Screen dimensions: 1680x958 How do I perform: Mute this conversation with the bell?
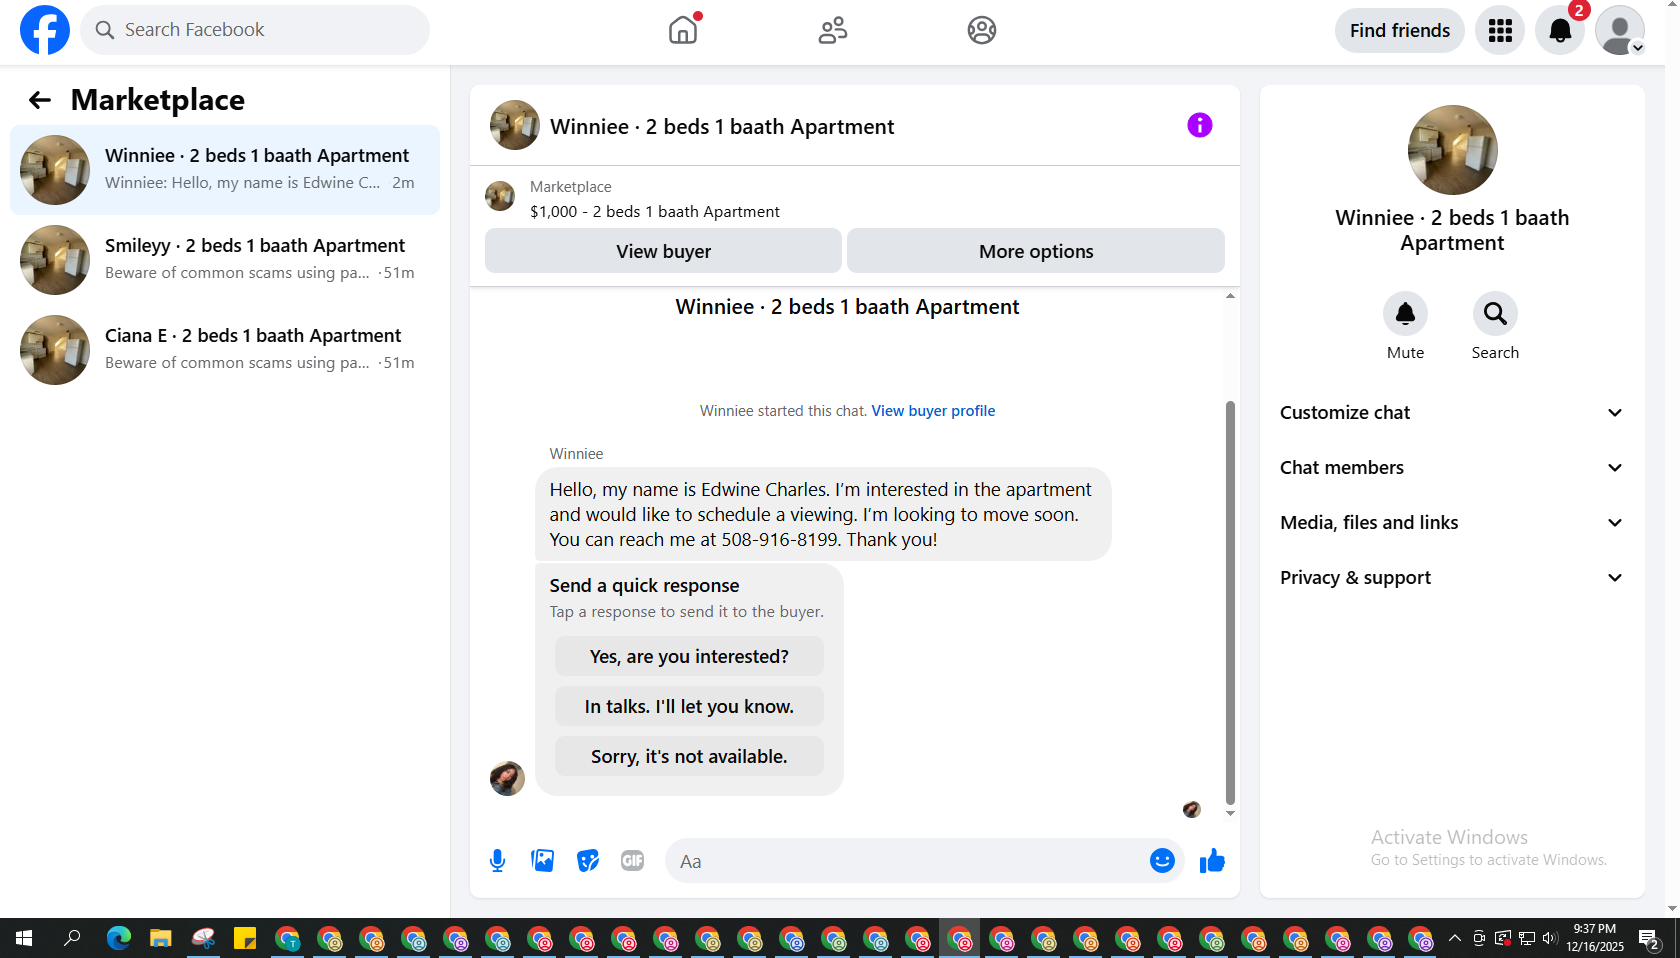1405,314
